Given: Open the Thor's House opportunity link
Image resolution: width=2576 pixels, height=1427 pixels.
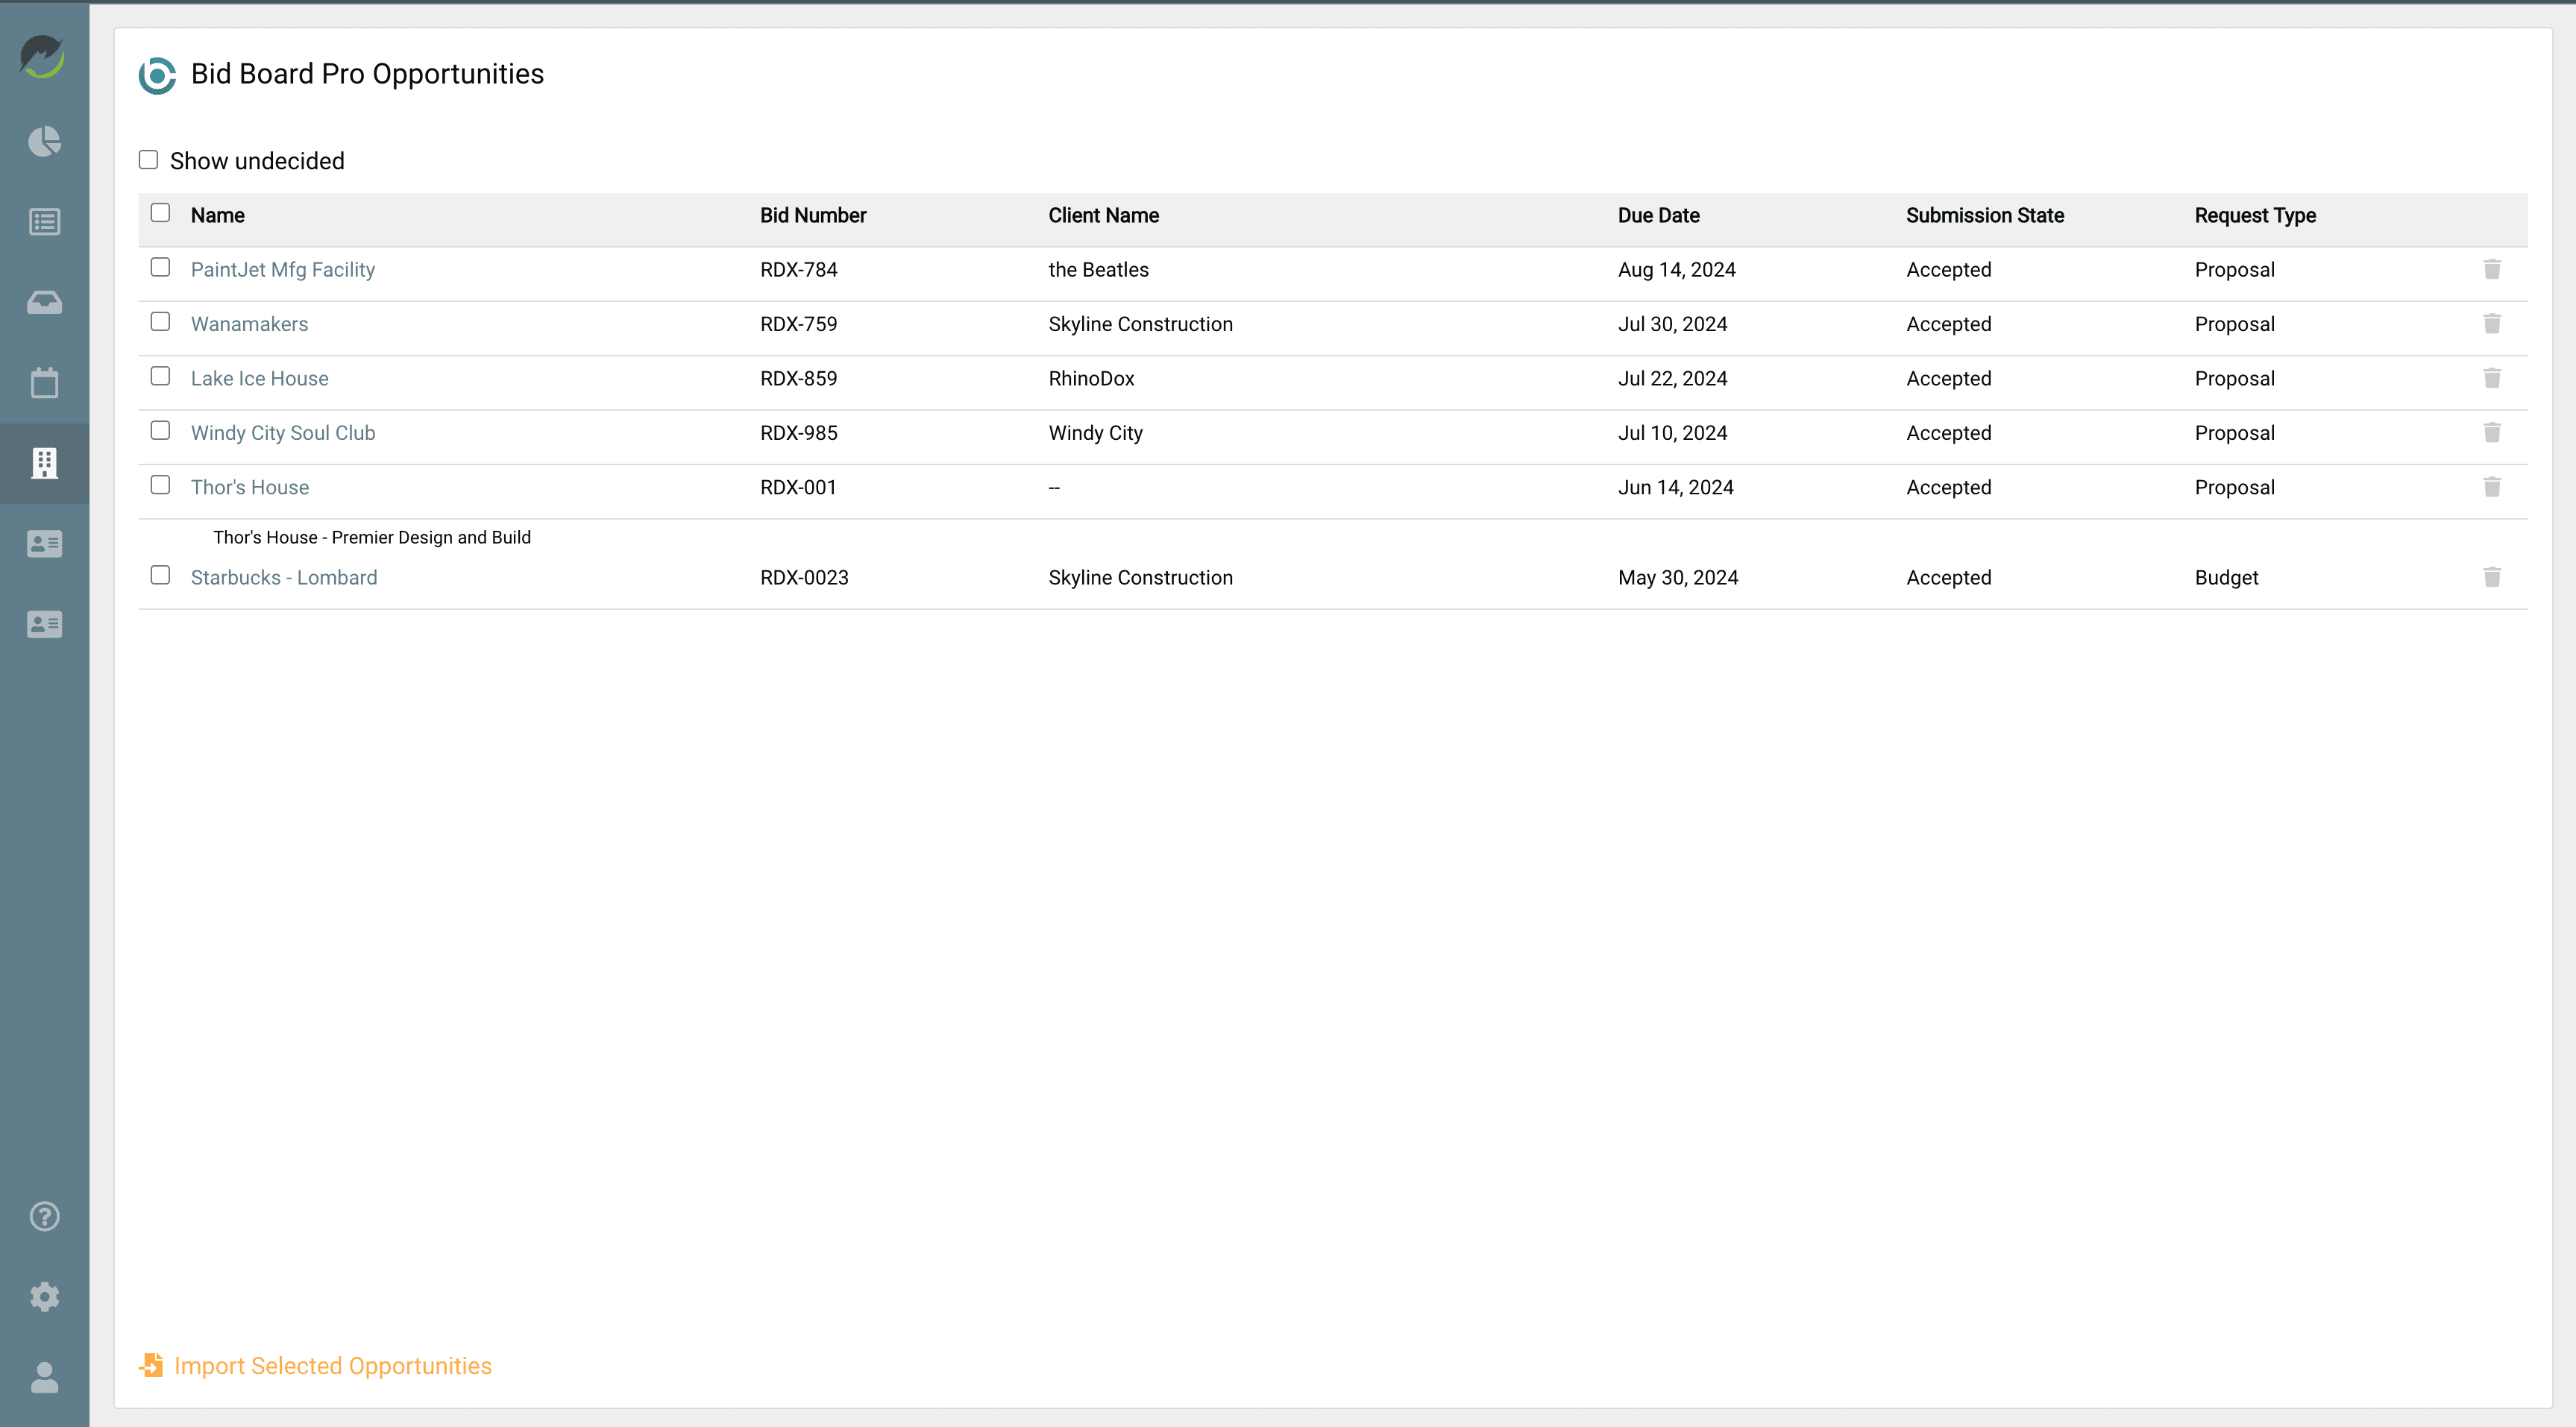Looking at the screenshot, I should click(x=250, y=487).
